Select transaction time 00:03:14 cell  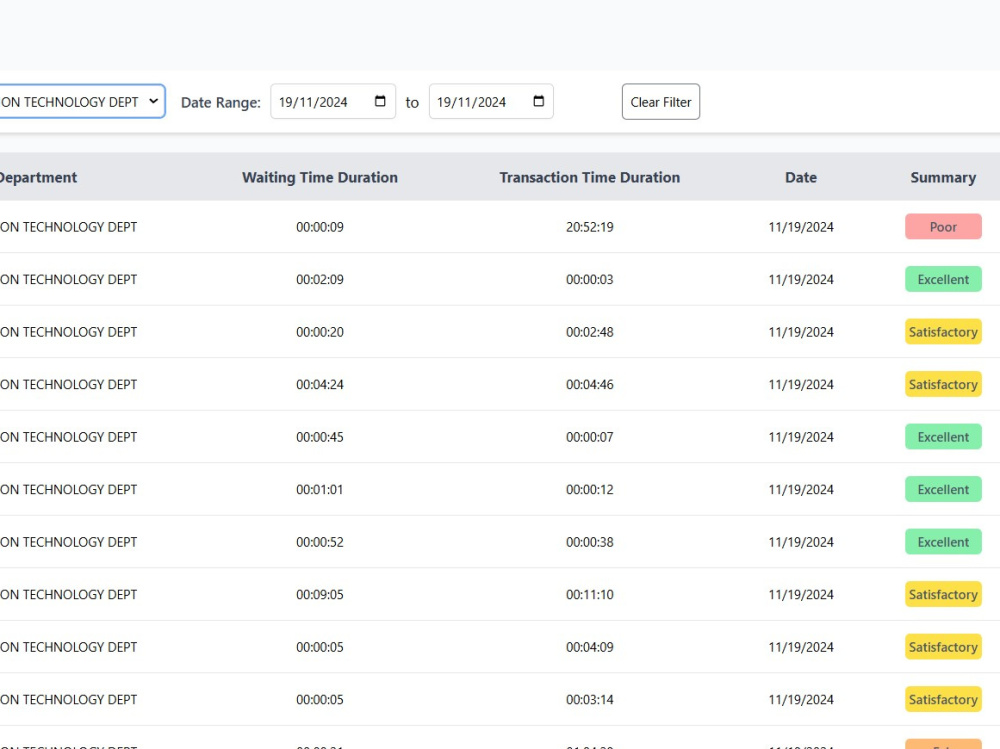(x=589, y=700)
